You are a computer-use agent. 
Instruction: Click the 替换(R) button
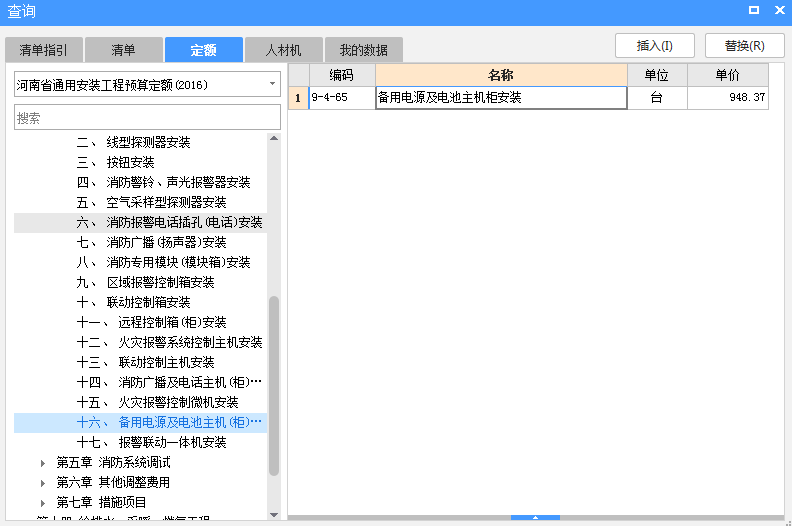click(745, 46)
